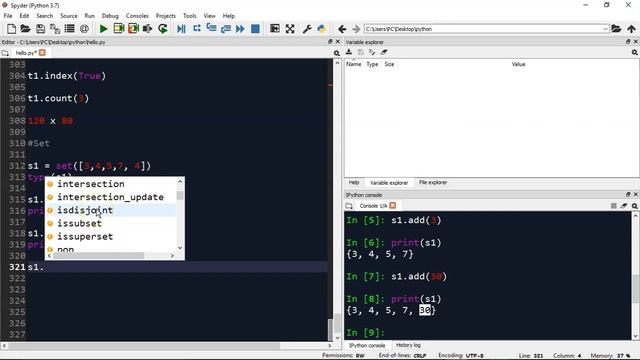Viewport: 640px width, 360px height.
Task: Open the Source menu
Action: click(x=69, y=16)
